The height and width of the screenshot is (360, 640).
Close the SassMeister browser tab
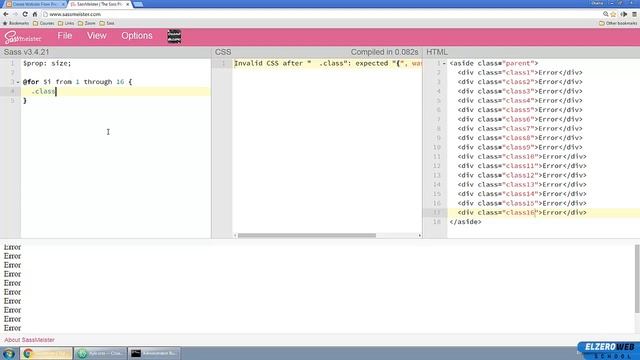click(x=127, y=4)
